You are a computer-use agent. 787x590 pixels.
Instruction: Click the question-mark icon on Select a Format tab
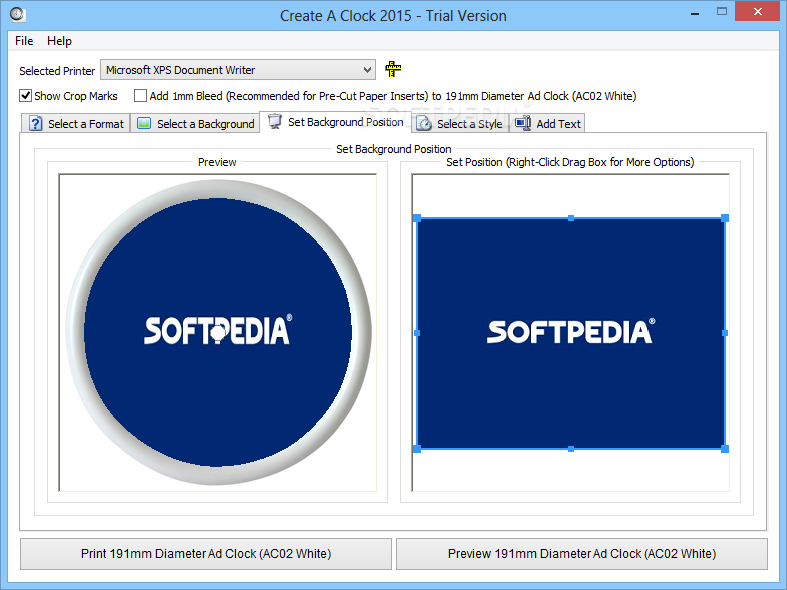[36, 123]
